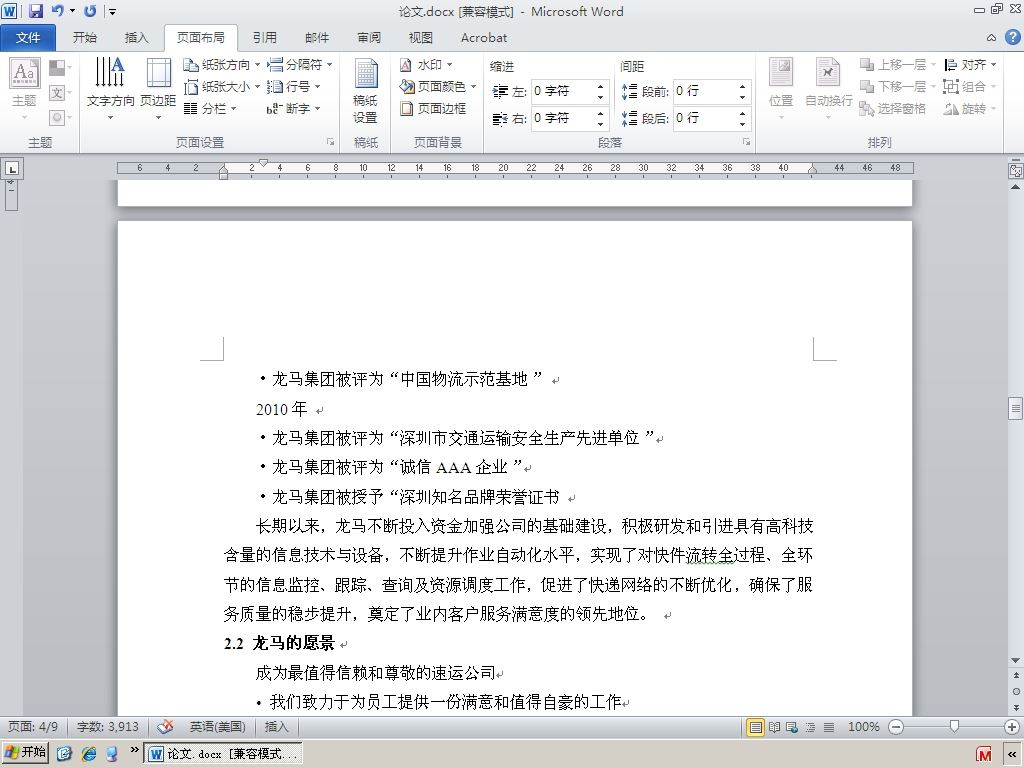The image size is (1024, 768).
Task: Click the 100% zoom level button
Action: point(863,726)
